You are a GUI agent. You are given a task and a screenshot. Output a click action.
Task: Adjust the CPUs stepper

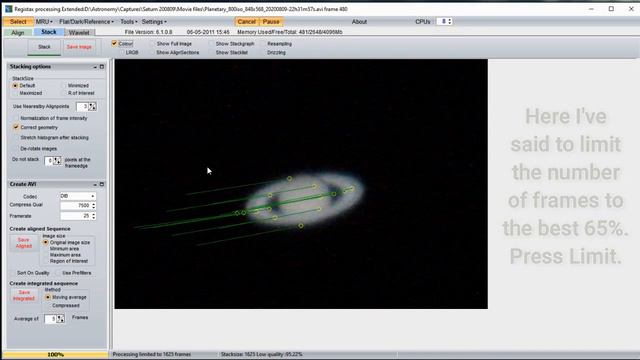449,22
